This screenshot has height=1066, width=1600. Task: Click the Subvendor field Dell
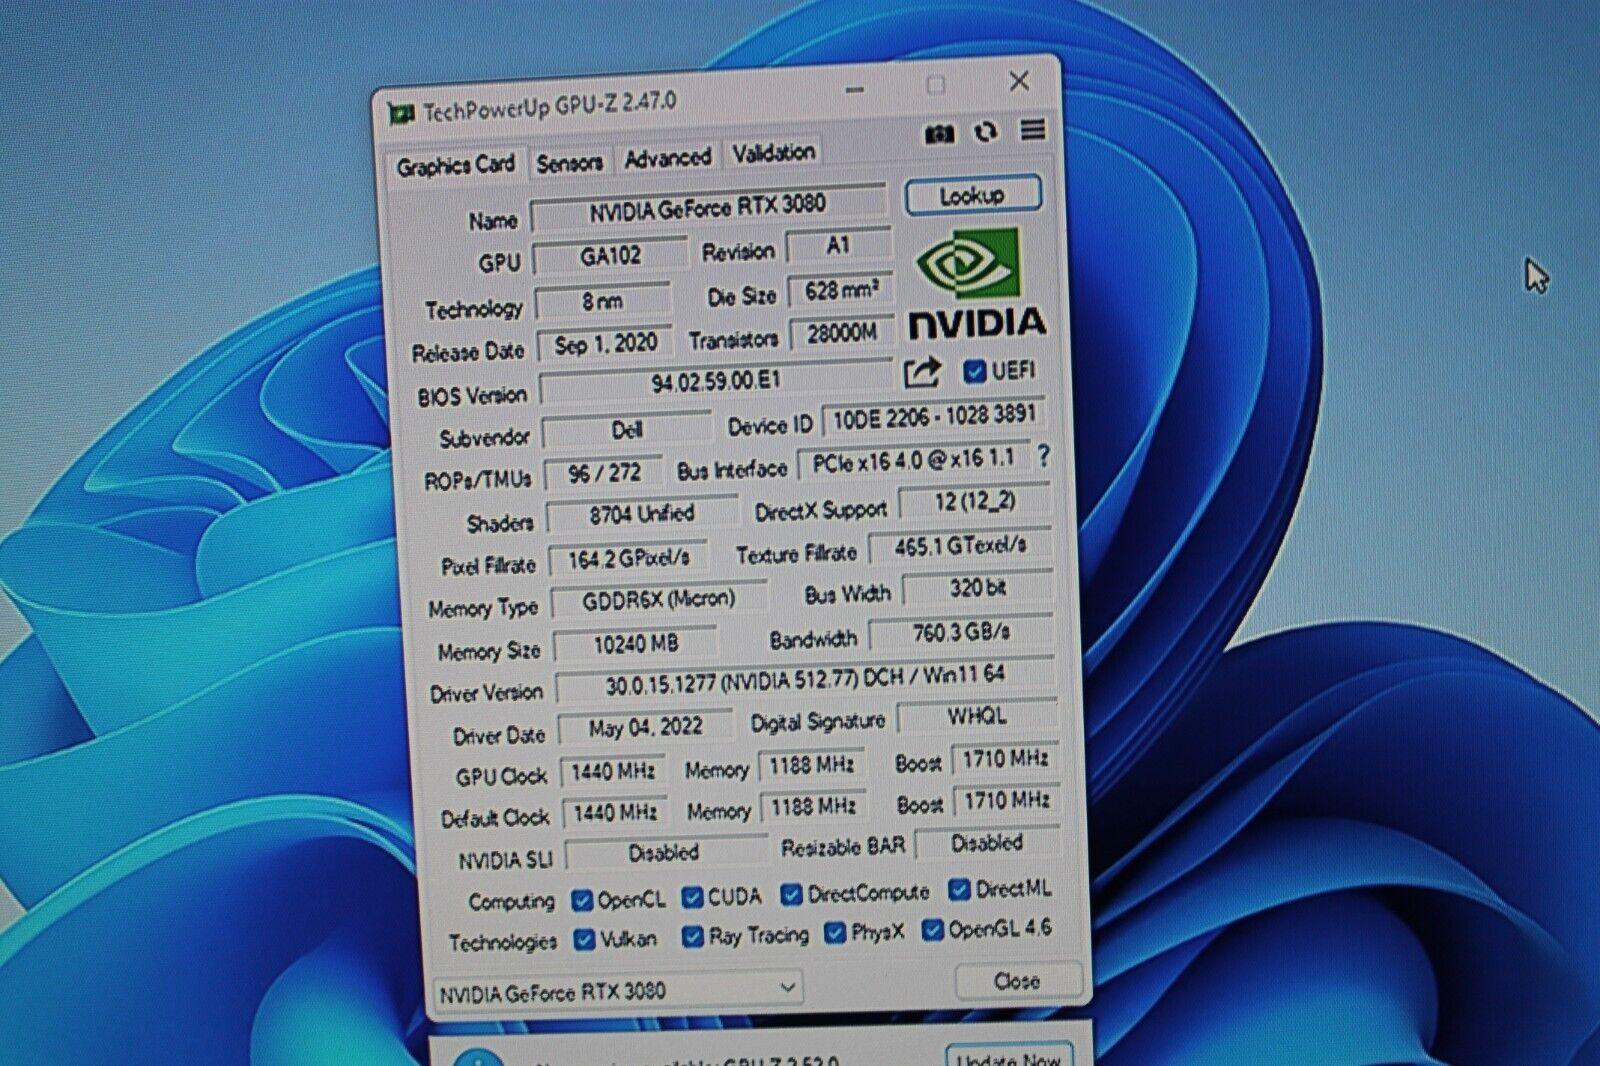pos(627,430)
